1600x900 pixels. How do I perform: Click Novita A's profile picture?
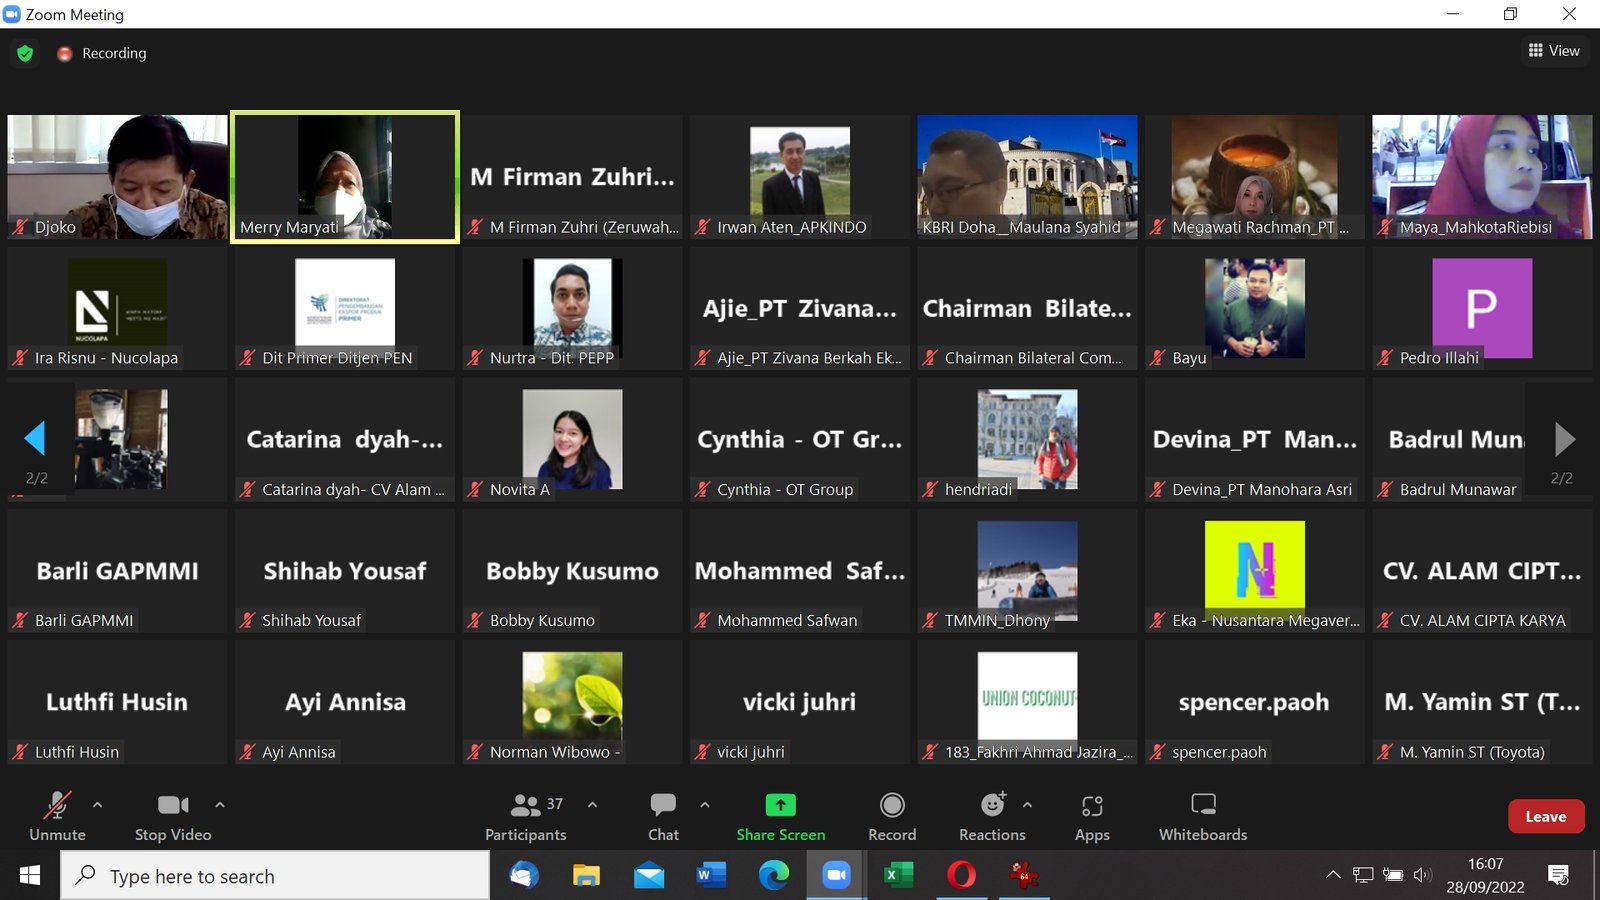click(x=572, y=439)
